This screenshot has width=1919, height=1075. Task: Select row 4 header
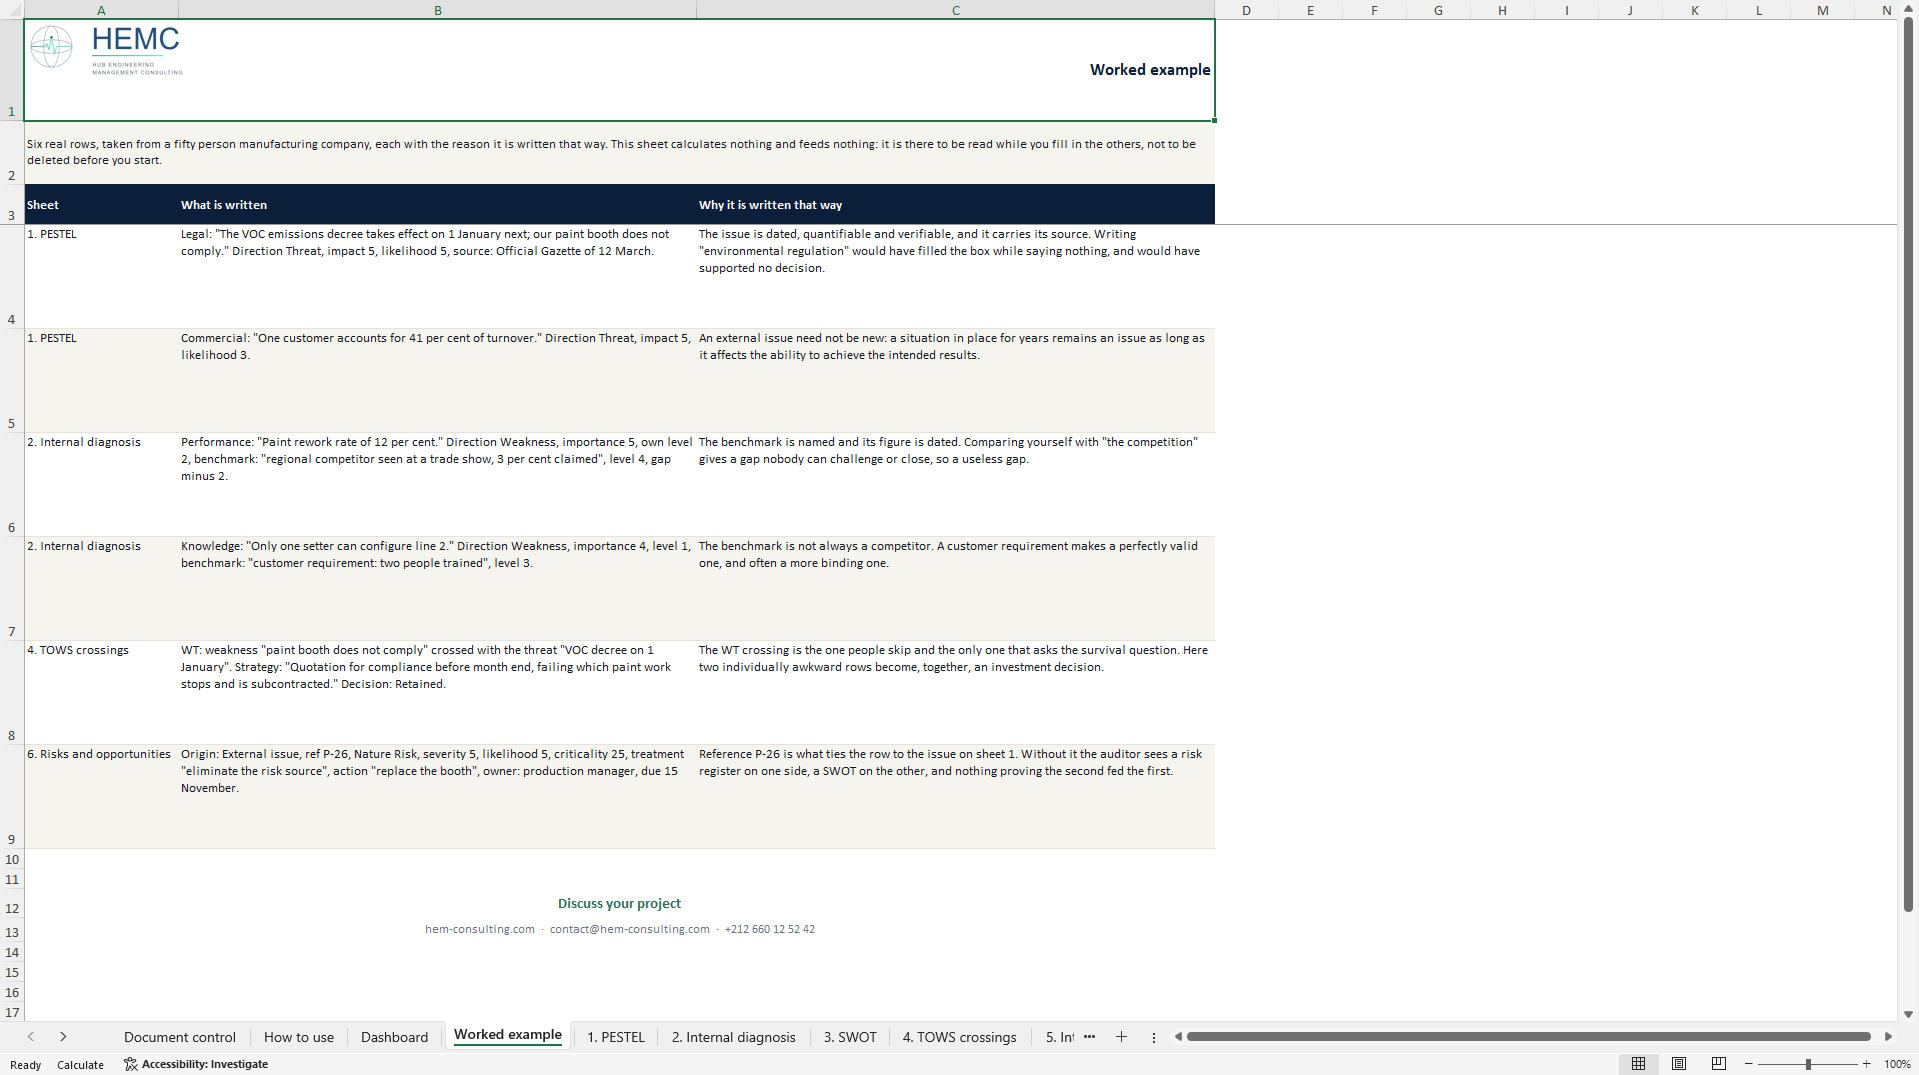coord(12,276)
